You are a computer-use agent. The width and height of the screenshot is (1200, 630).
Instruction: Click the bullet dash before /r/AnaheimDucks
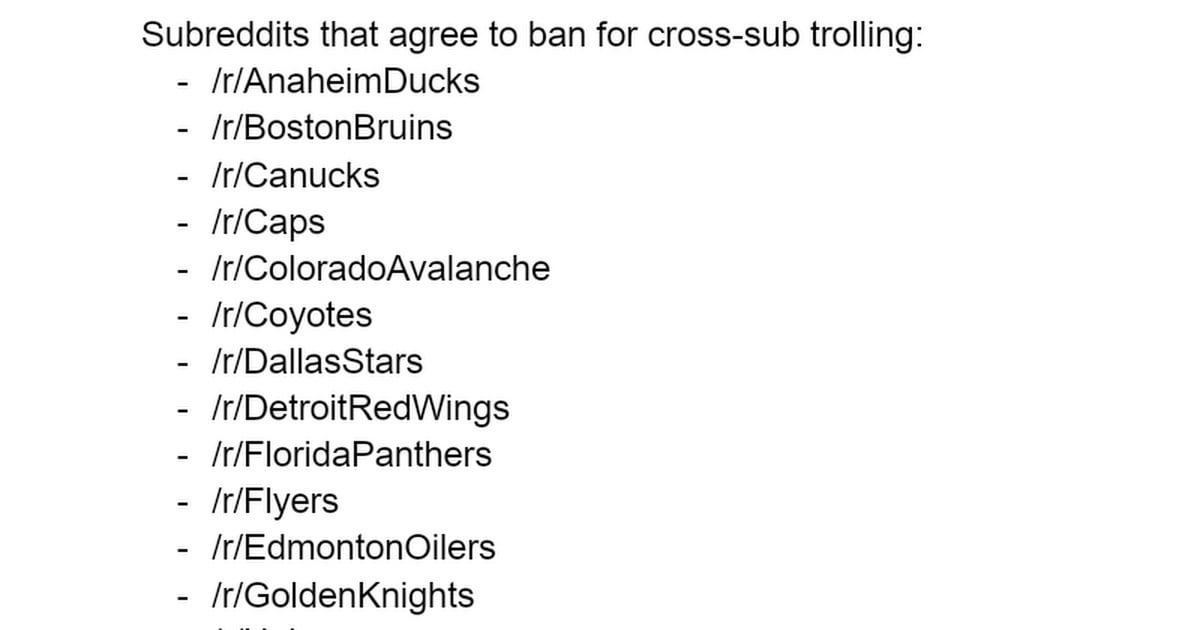point(182,83)
